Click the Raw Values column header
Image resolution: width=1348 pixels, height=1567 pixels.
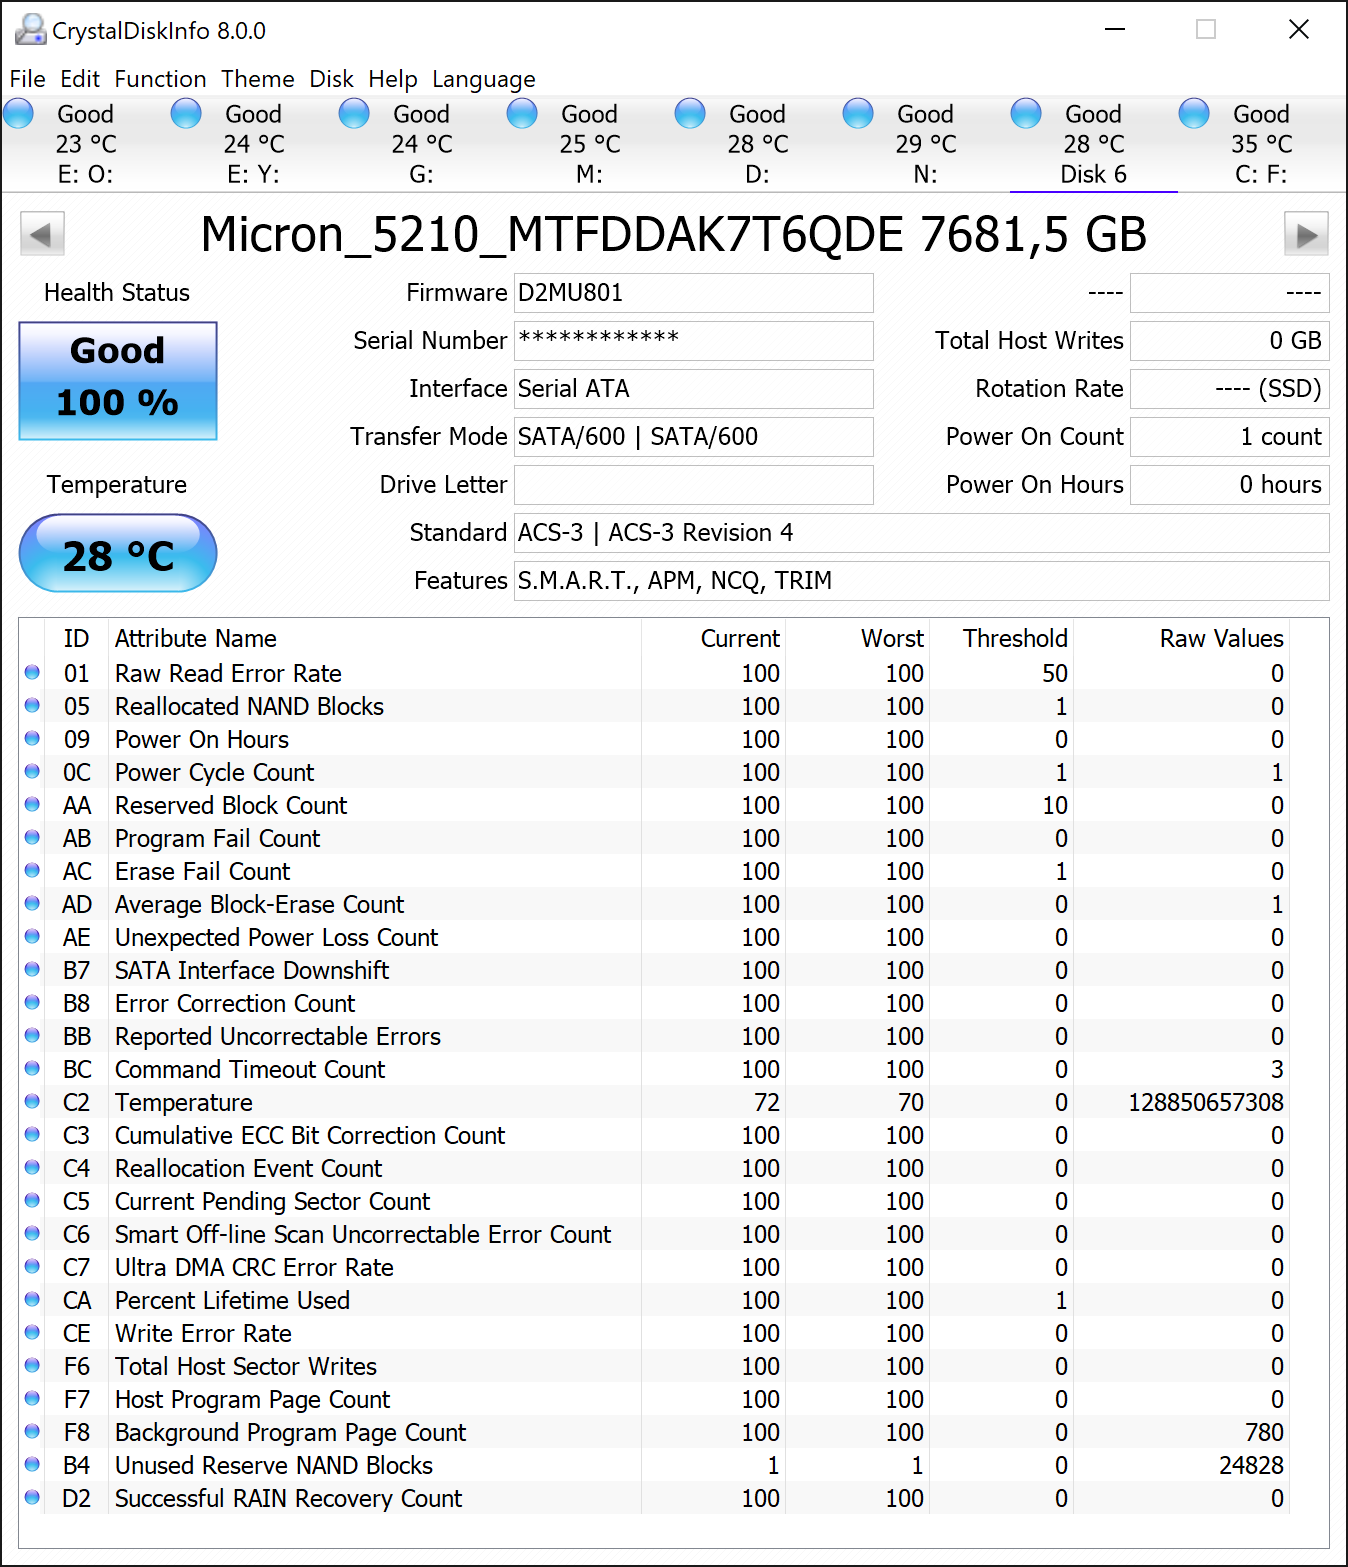[x=1221, y=639]
